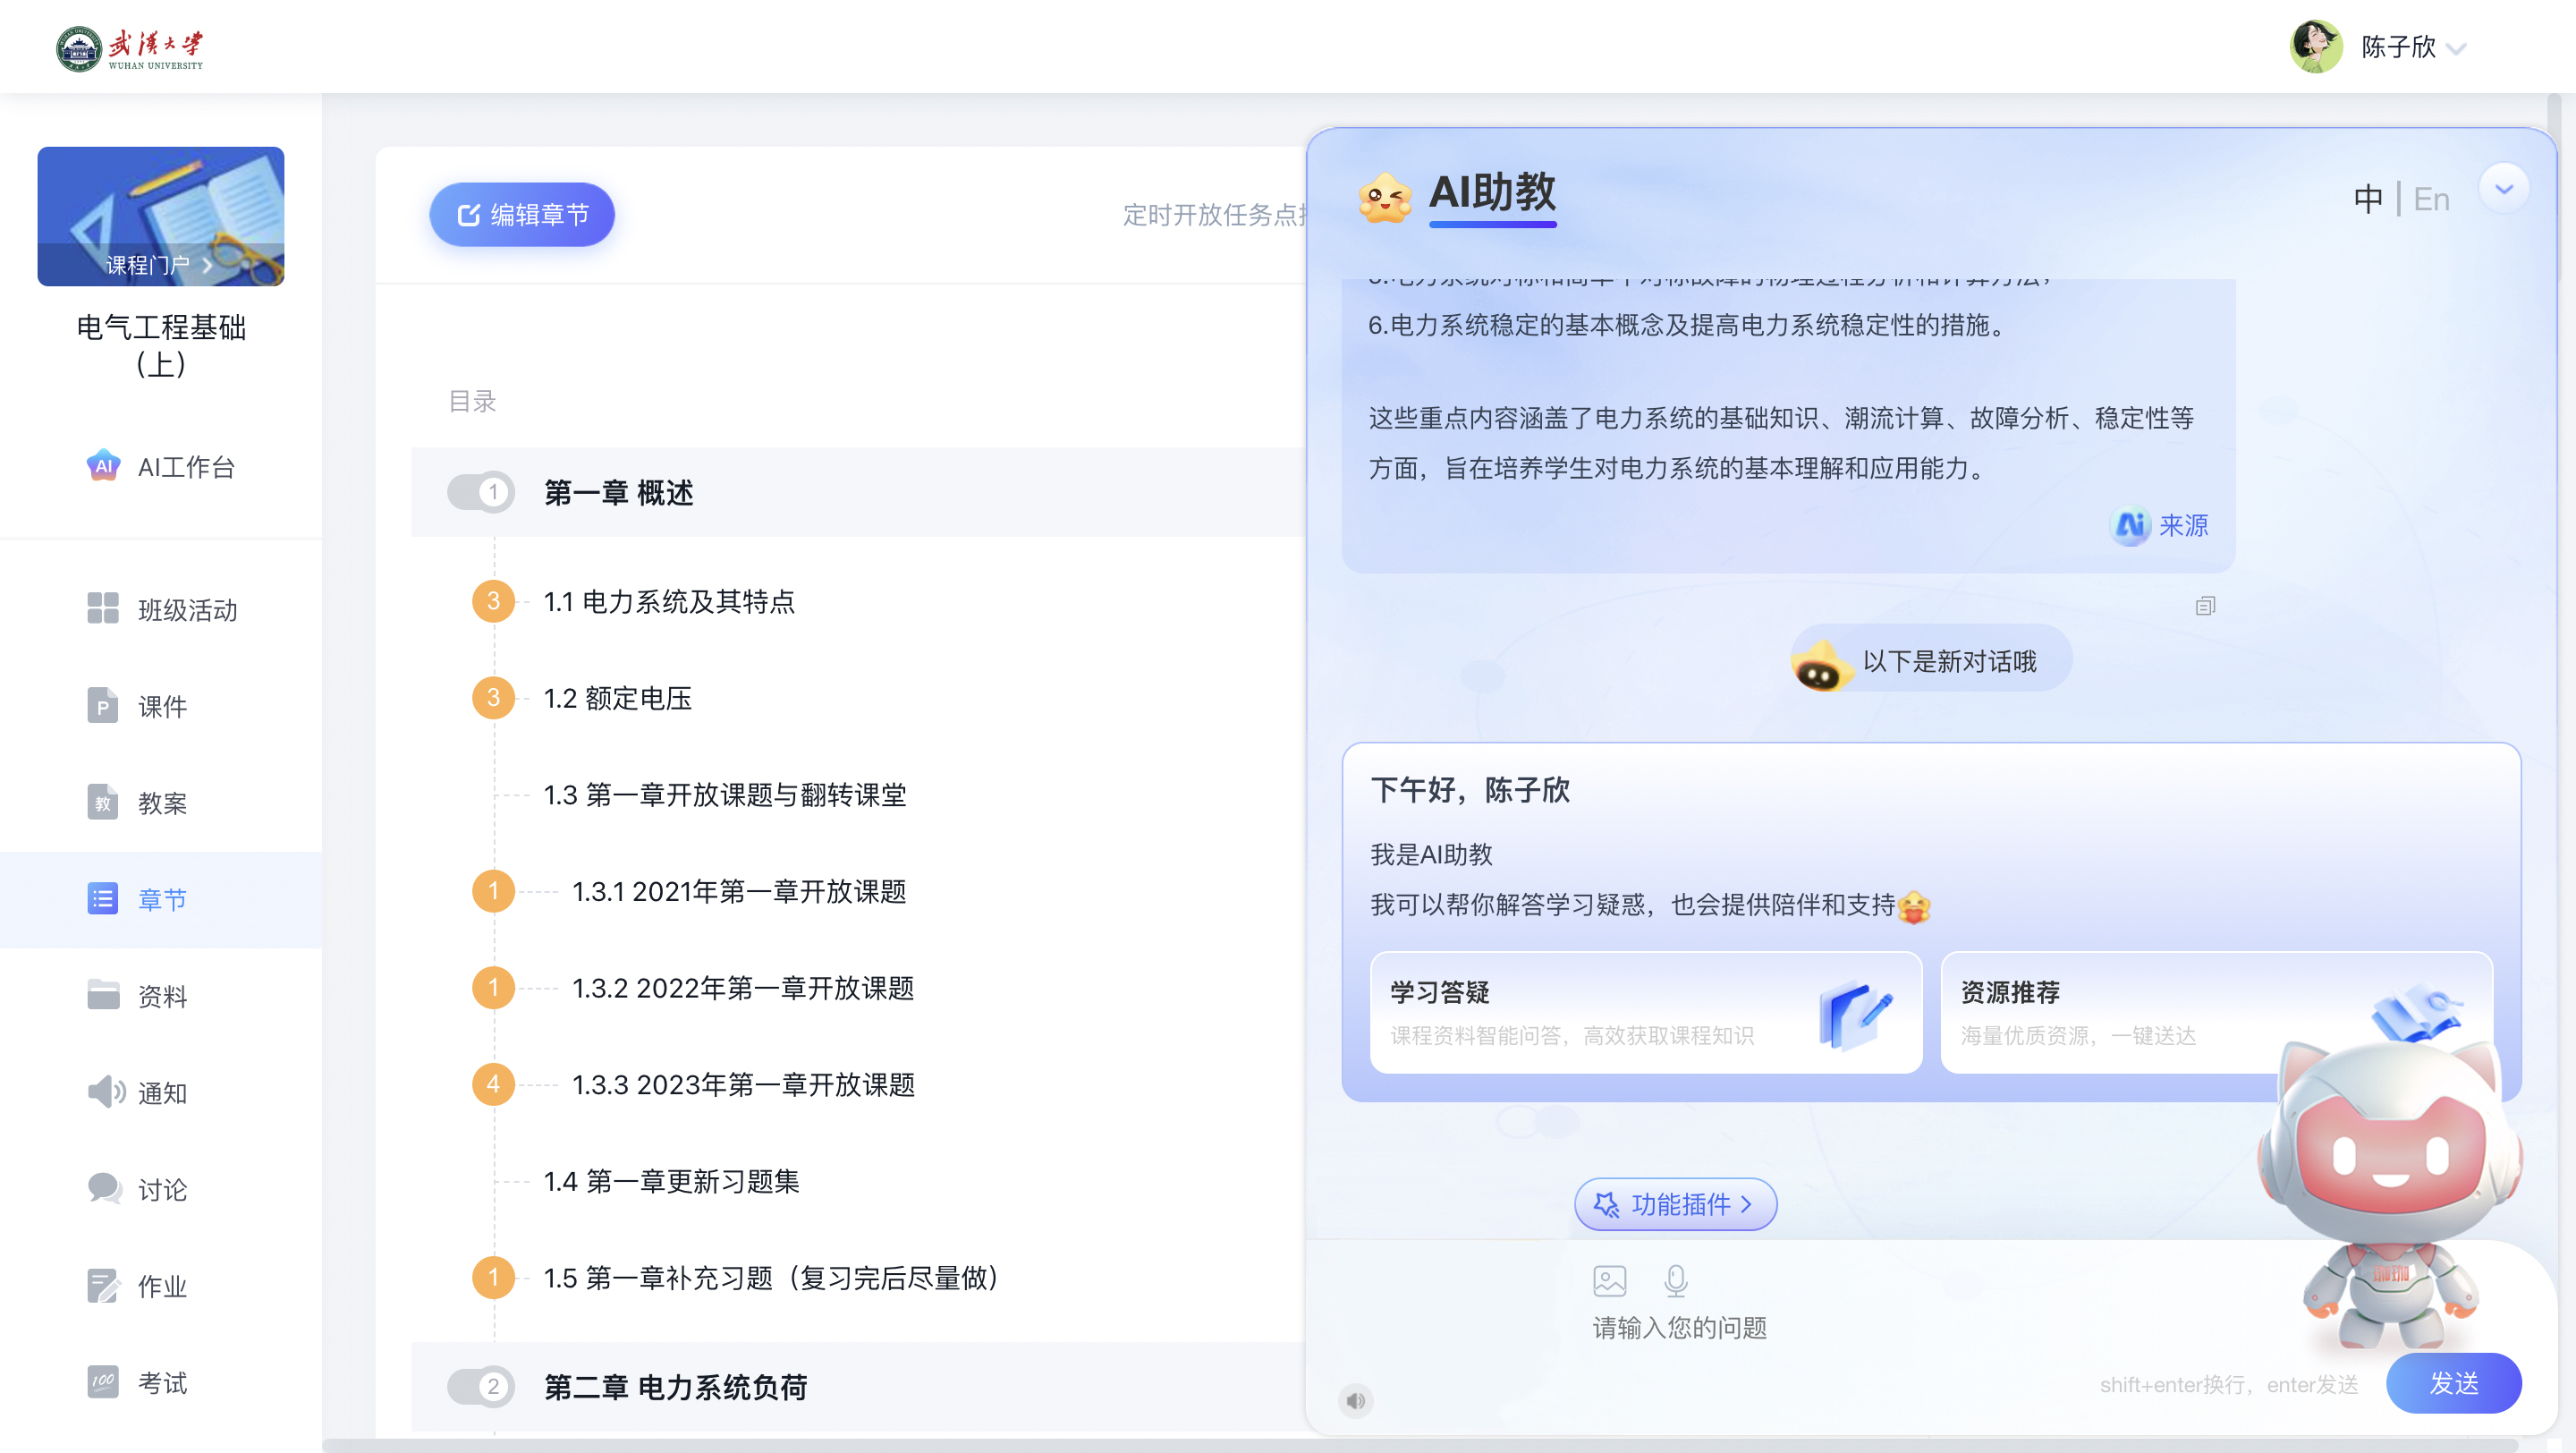Open the 通知 notifications section
The width and height of the screenshot is (2576, 1453).
click(x=161, y=1092)
